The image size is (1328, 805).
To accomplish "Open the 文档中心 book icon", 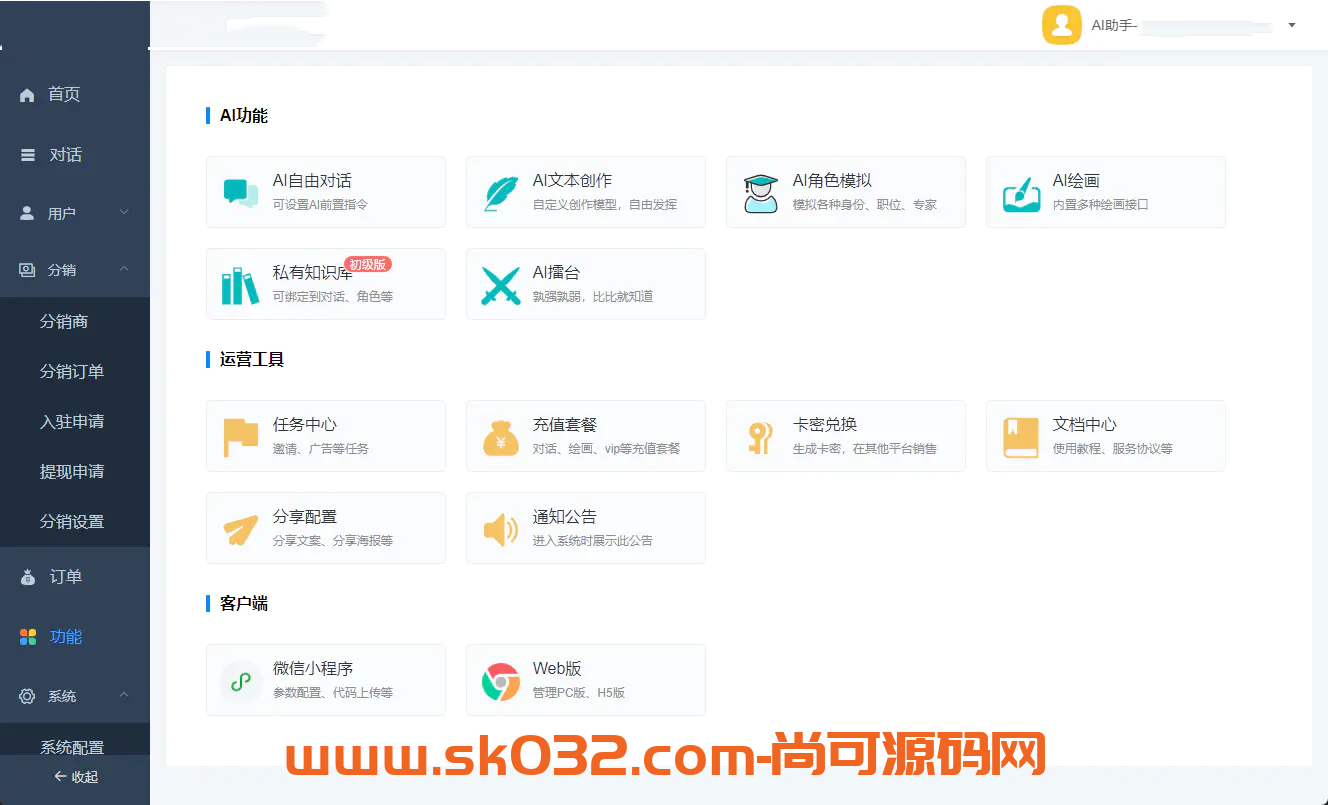I will 1021,437.
